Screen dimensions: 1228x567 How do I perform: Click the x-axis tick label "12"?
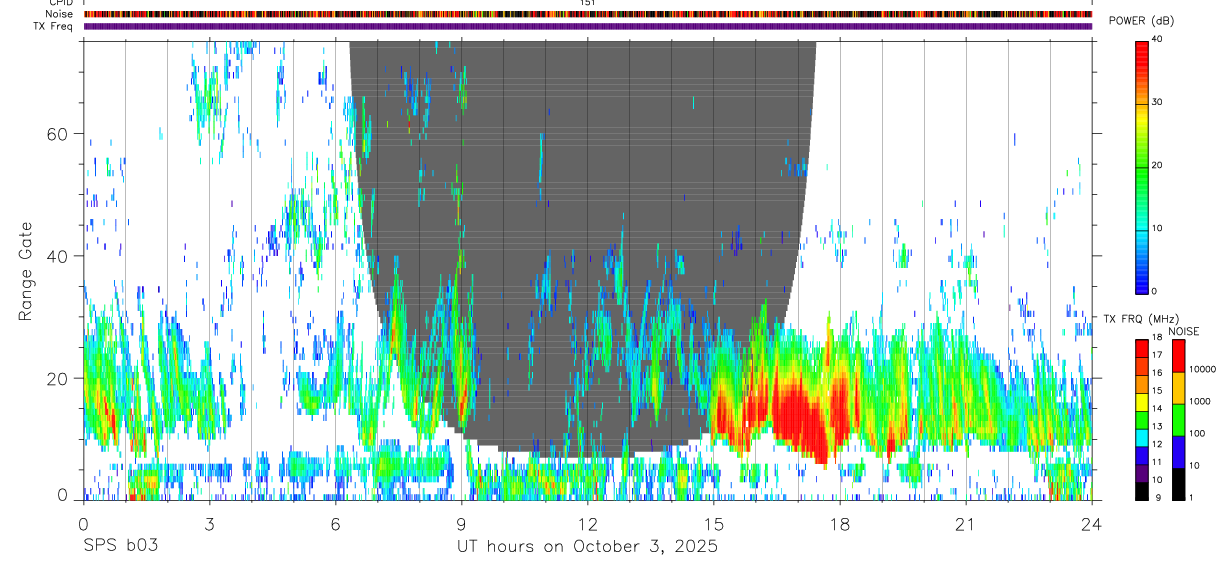pos(587,523)
